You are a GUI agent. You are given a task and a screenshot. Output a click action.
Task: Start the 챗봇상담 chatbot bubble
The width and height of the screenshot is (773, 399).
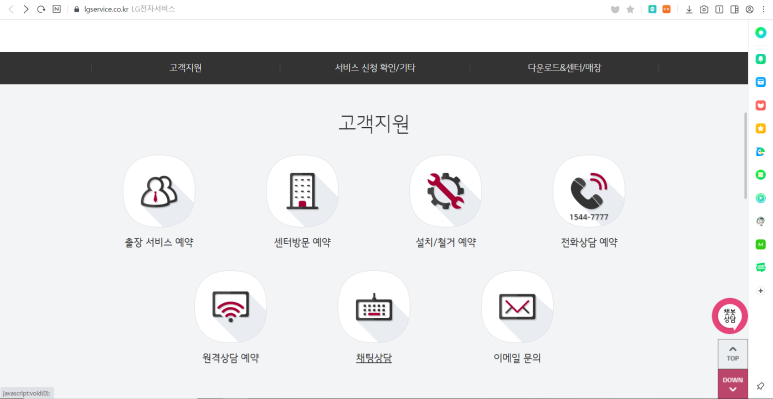pyautogui.click(x=730, y=316)
